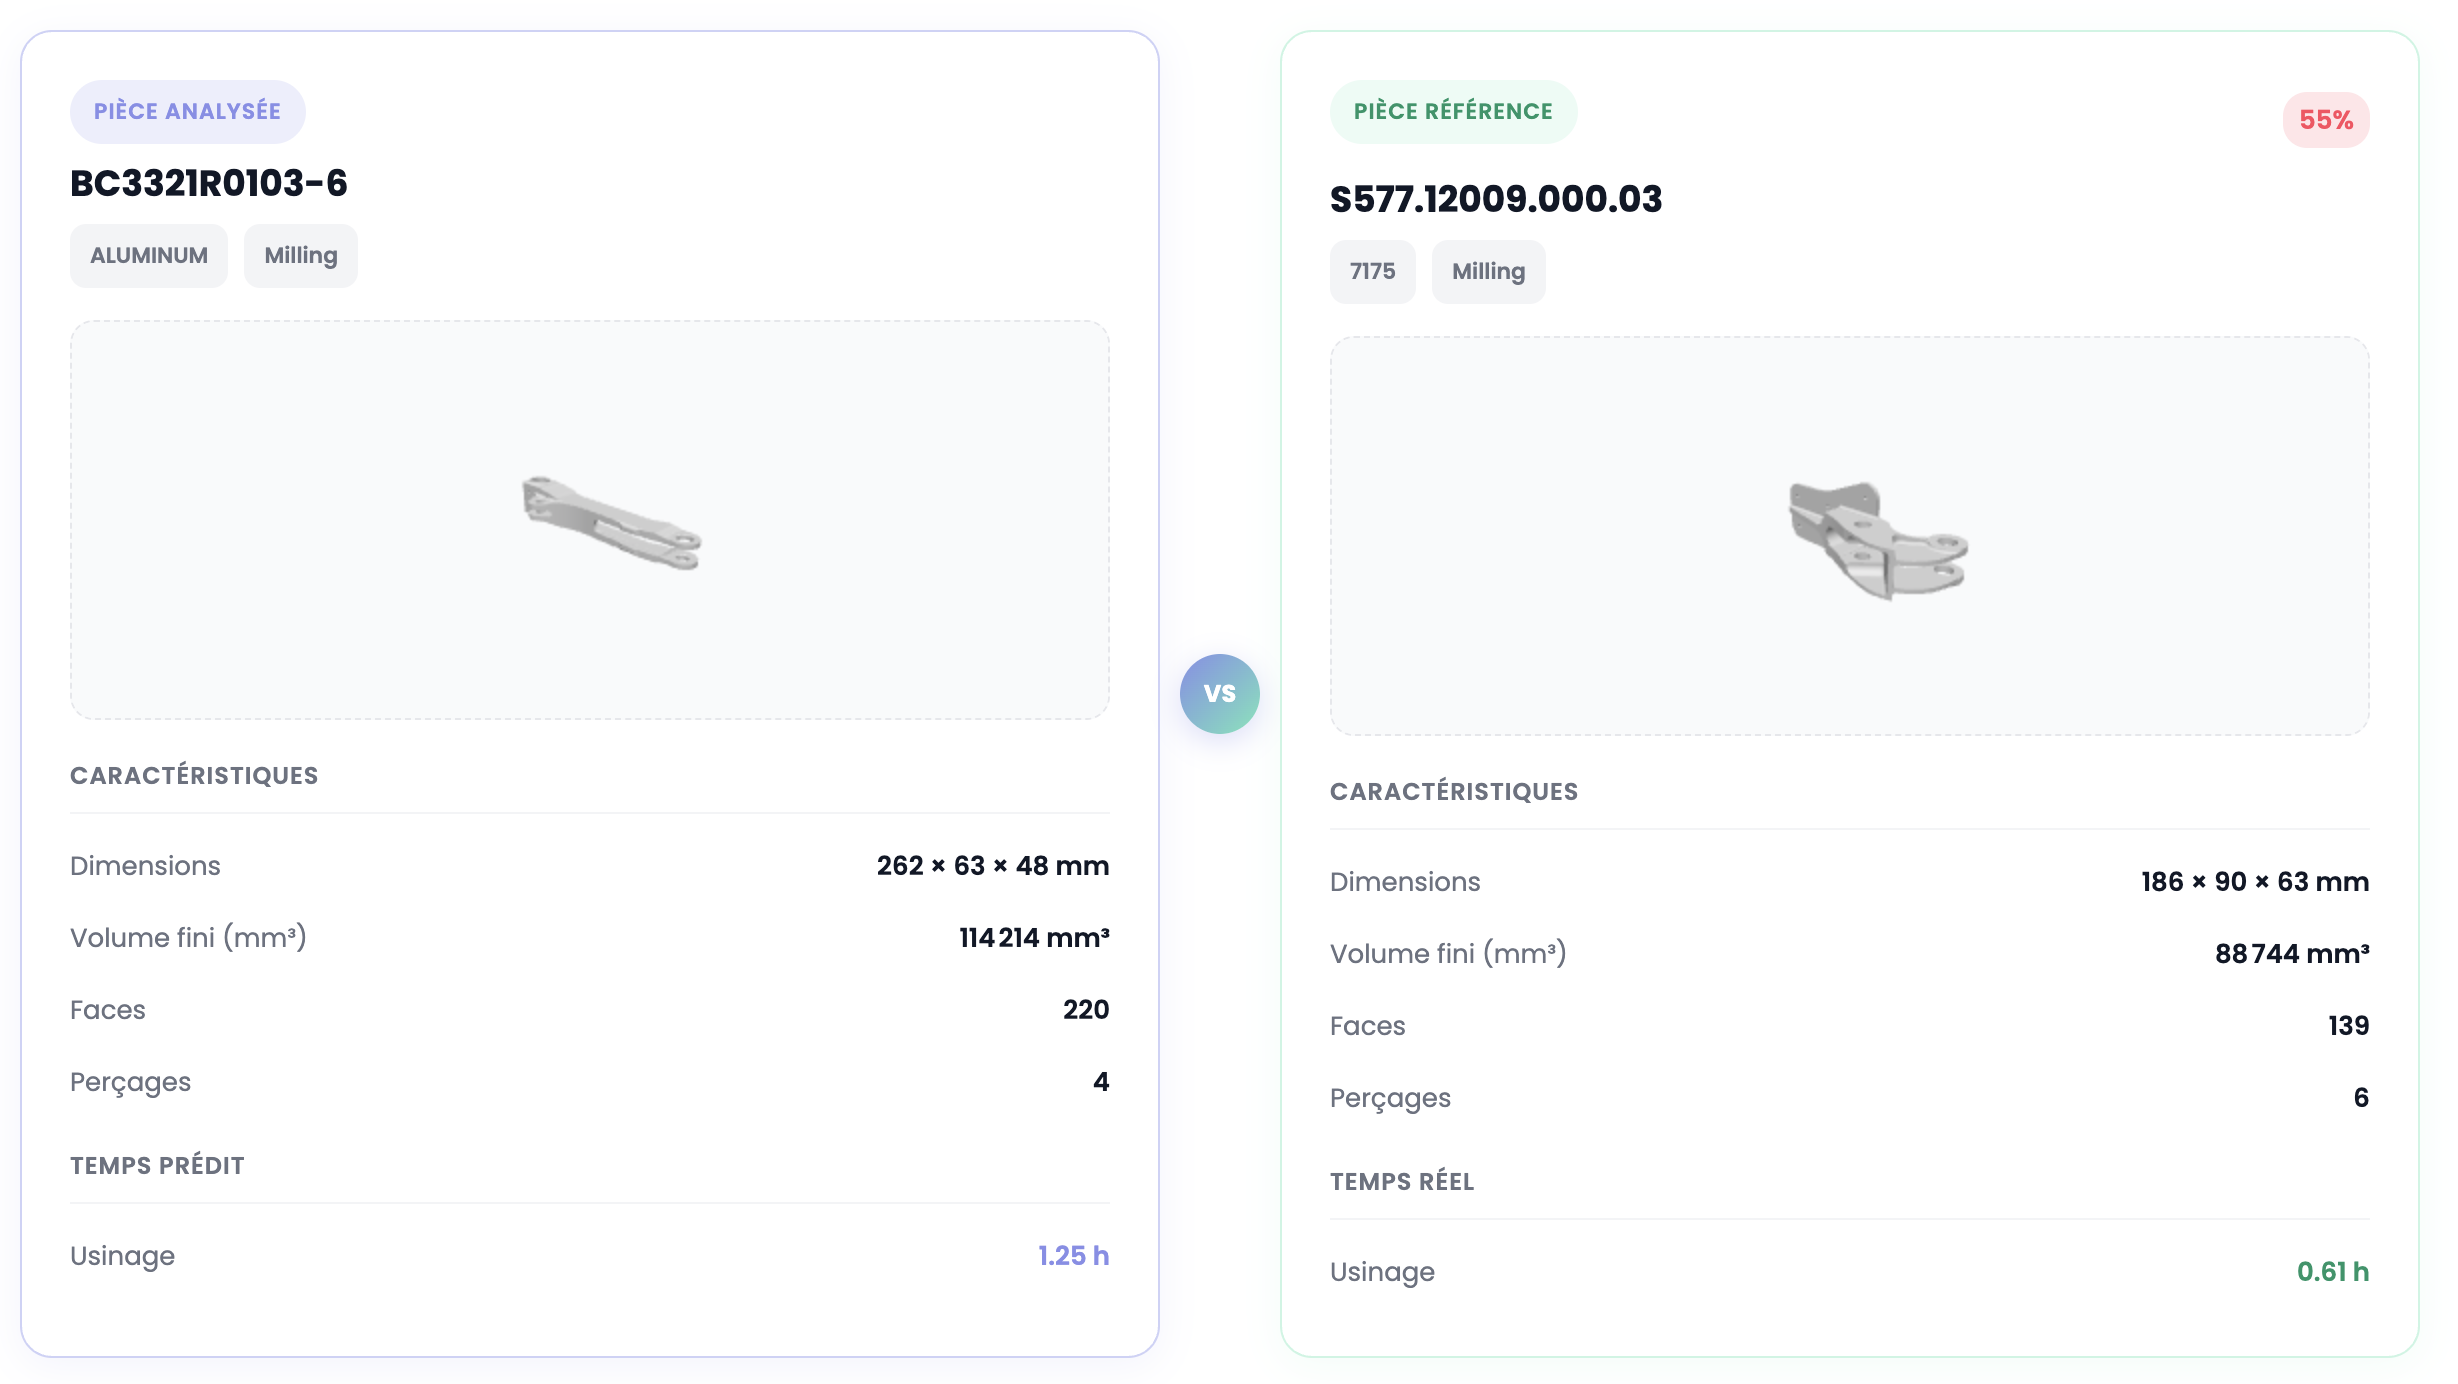
Task: Select the PIÈCE RÉFÉRENCE label badge
Action: tap(1452, 111)
